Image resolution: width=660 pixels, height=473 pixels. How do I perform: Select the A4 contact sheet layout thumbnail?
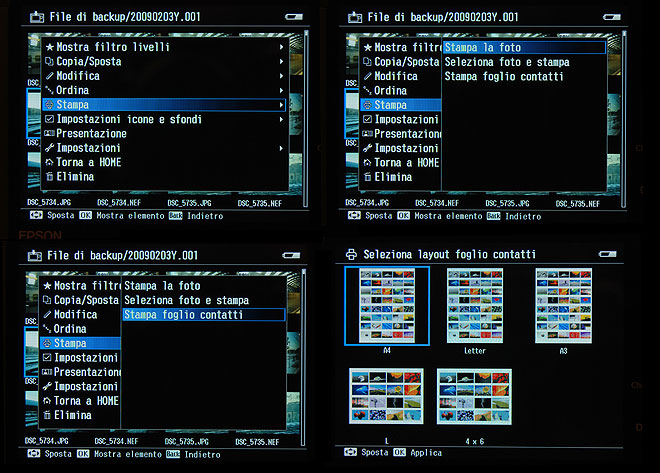387,306
